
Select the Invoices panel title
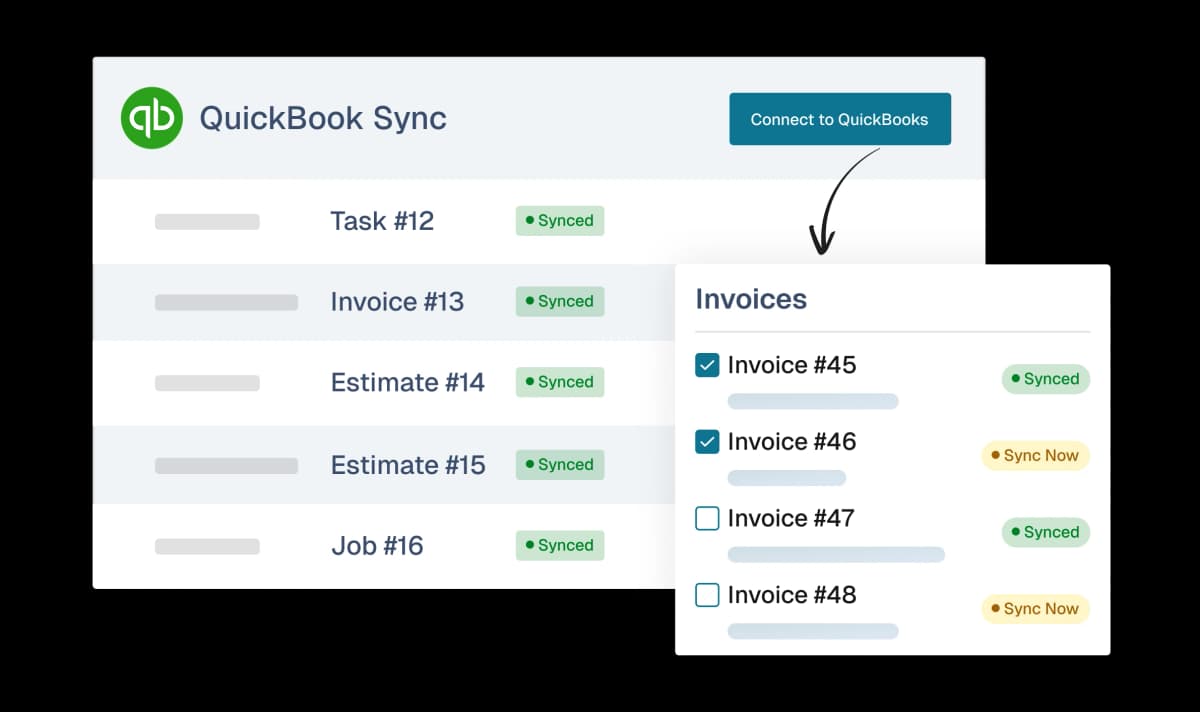click(x=751, y=299)
